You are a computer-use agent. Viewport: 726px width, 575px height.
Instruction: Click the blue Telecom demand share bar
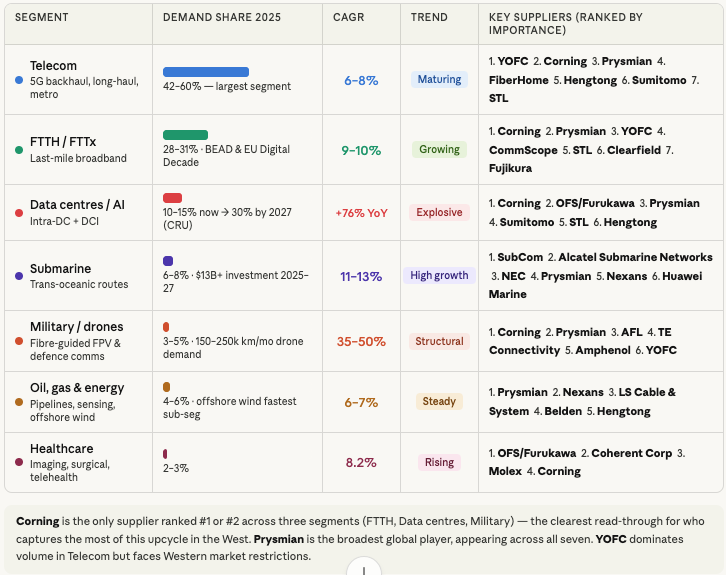[206, 72]
